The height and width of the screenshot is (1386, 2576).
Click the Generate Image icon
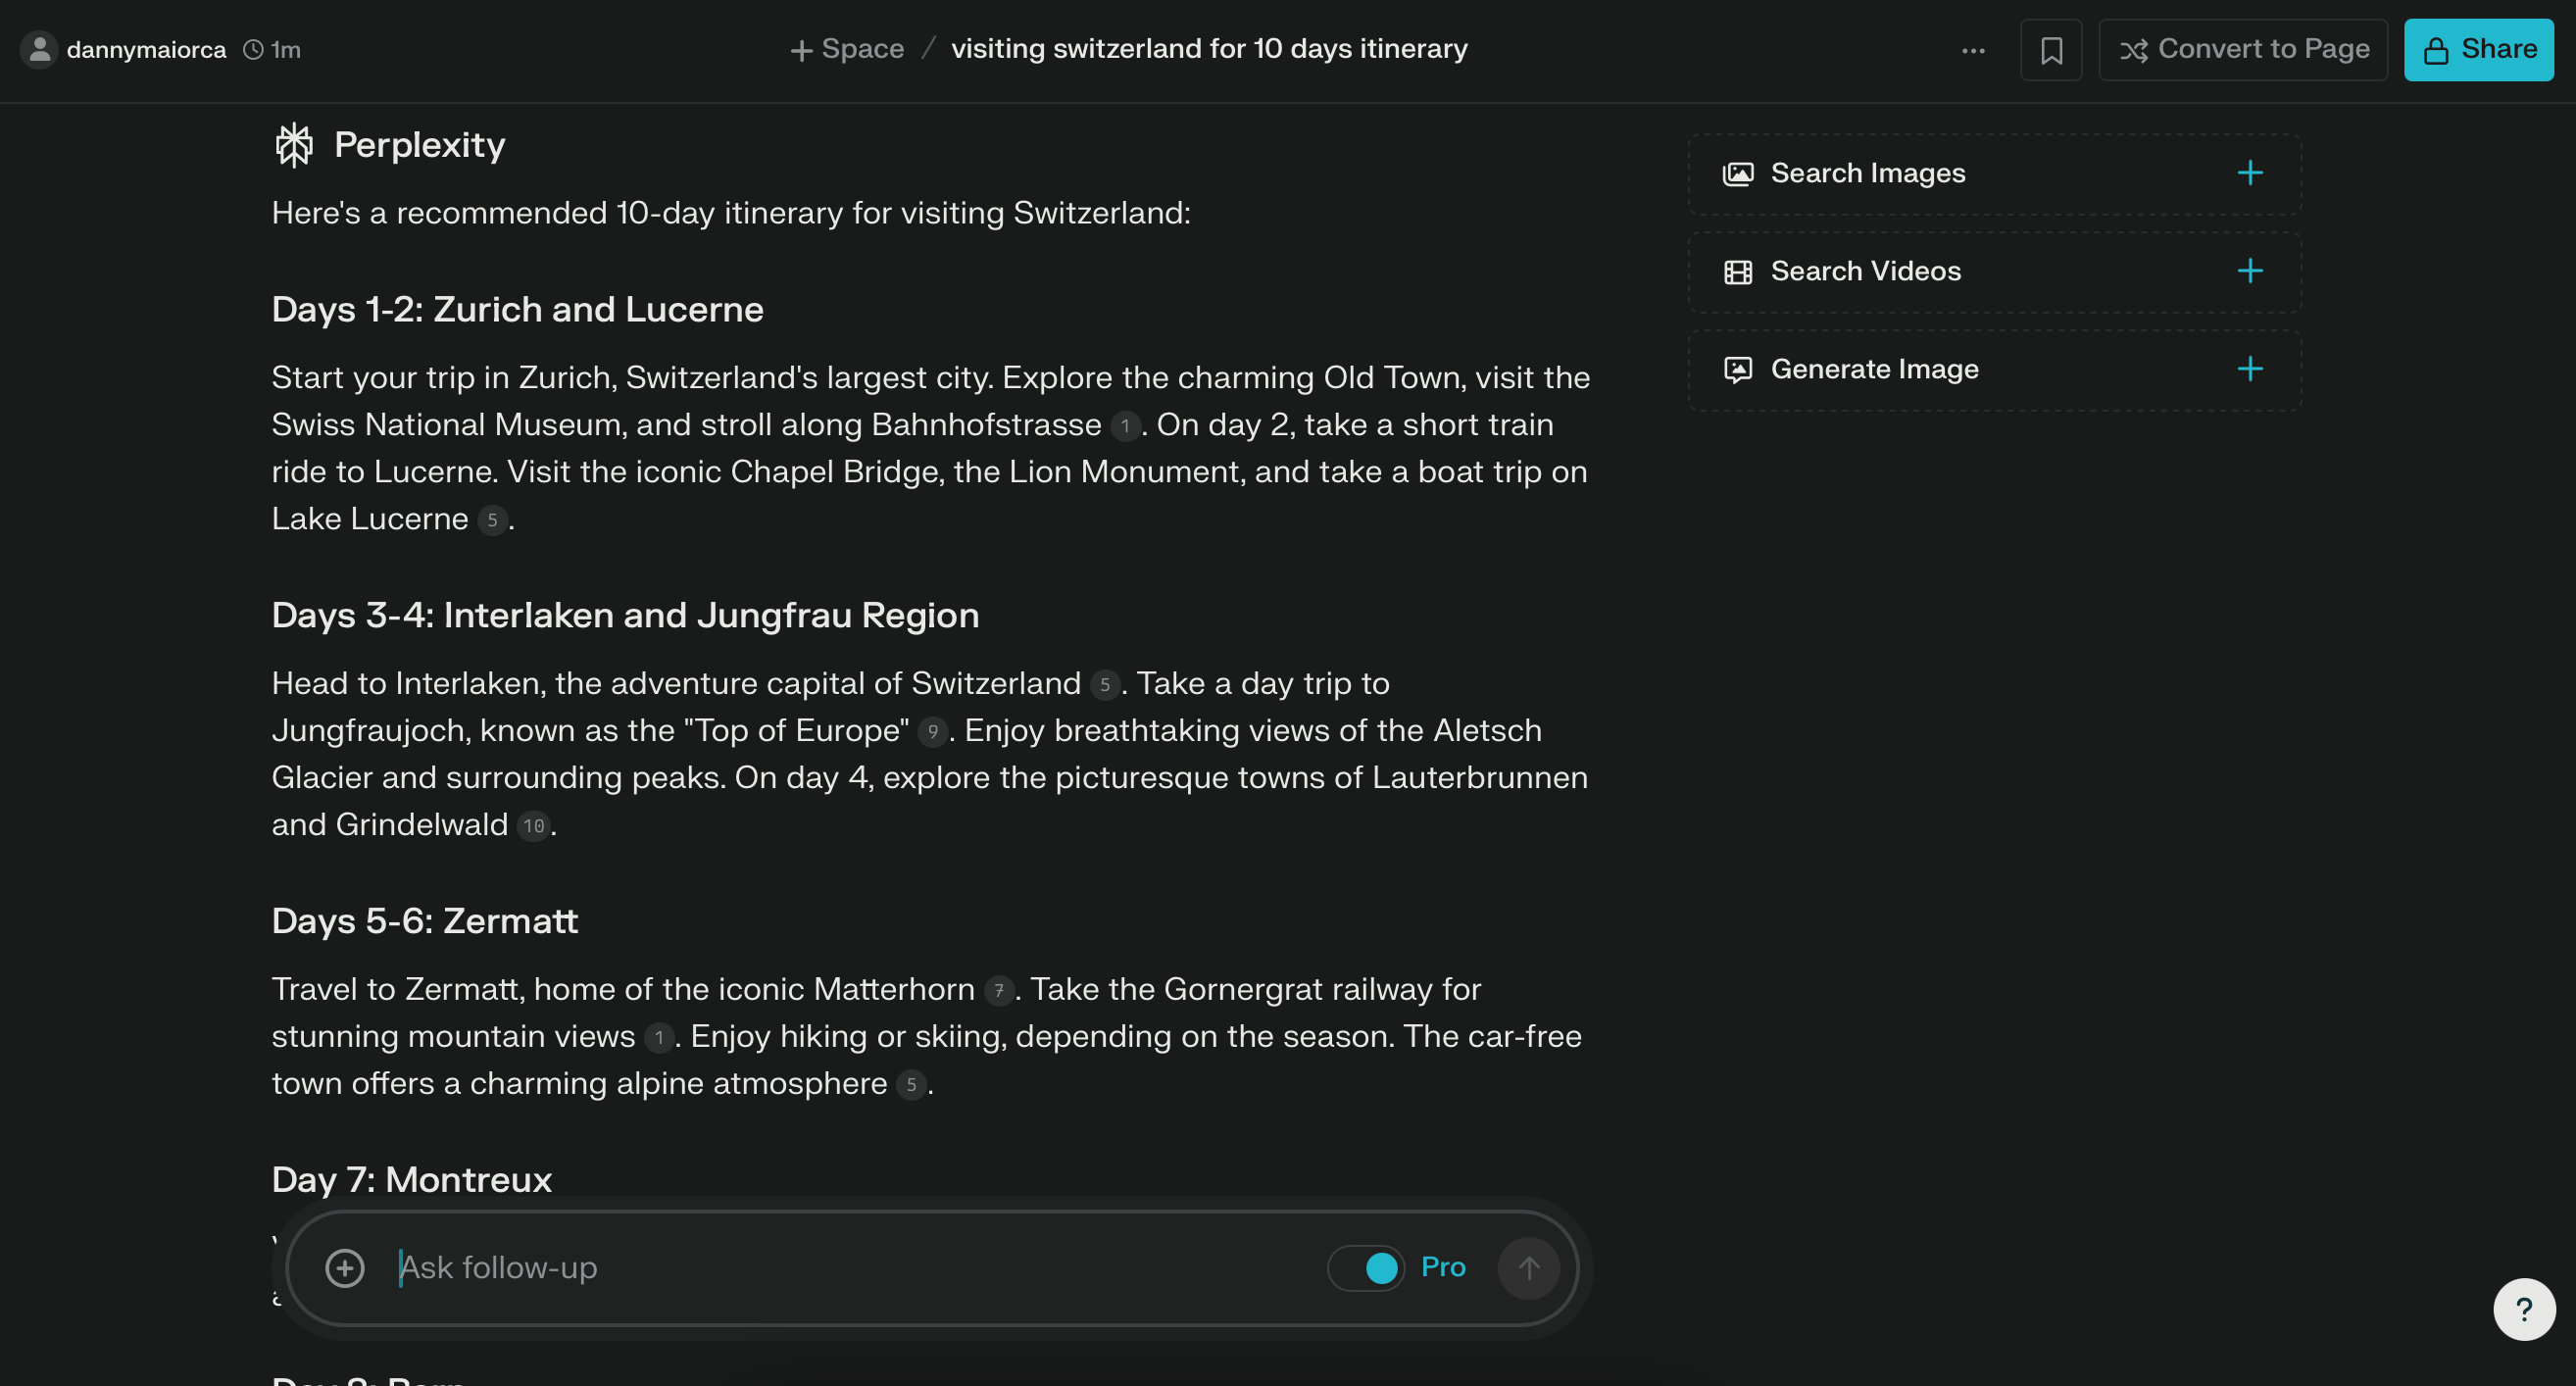point(1738,369)
